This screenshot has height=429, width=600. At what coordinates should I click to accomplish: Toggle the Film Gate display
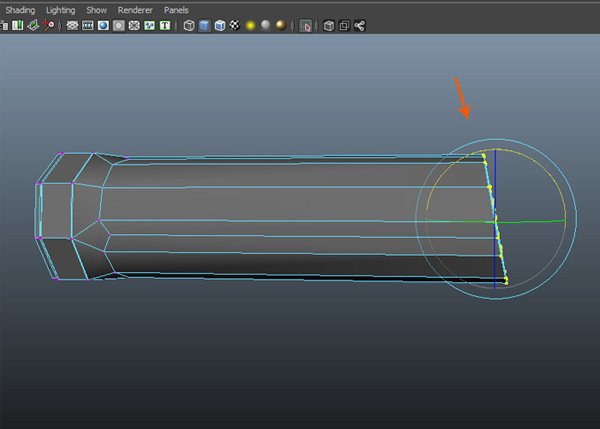[x=88, y=26]
